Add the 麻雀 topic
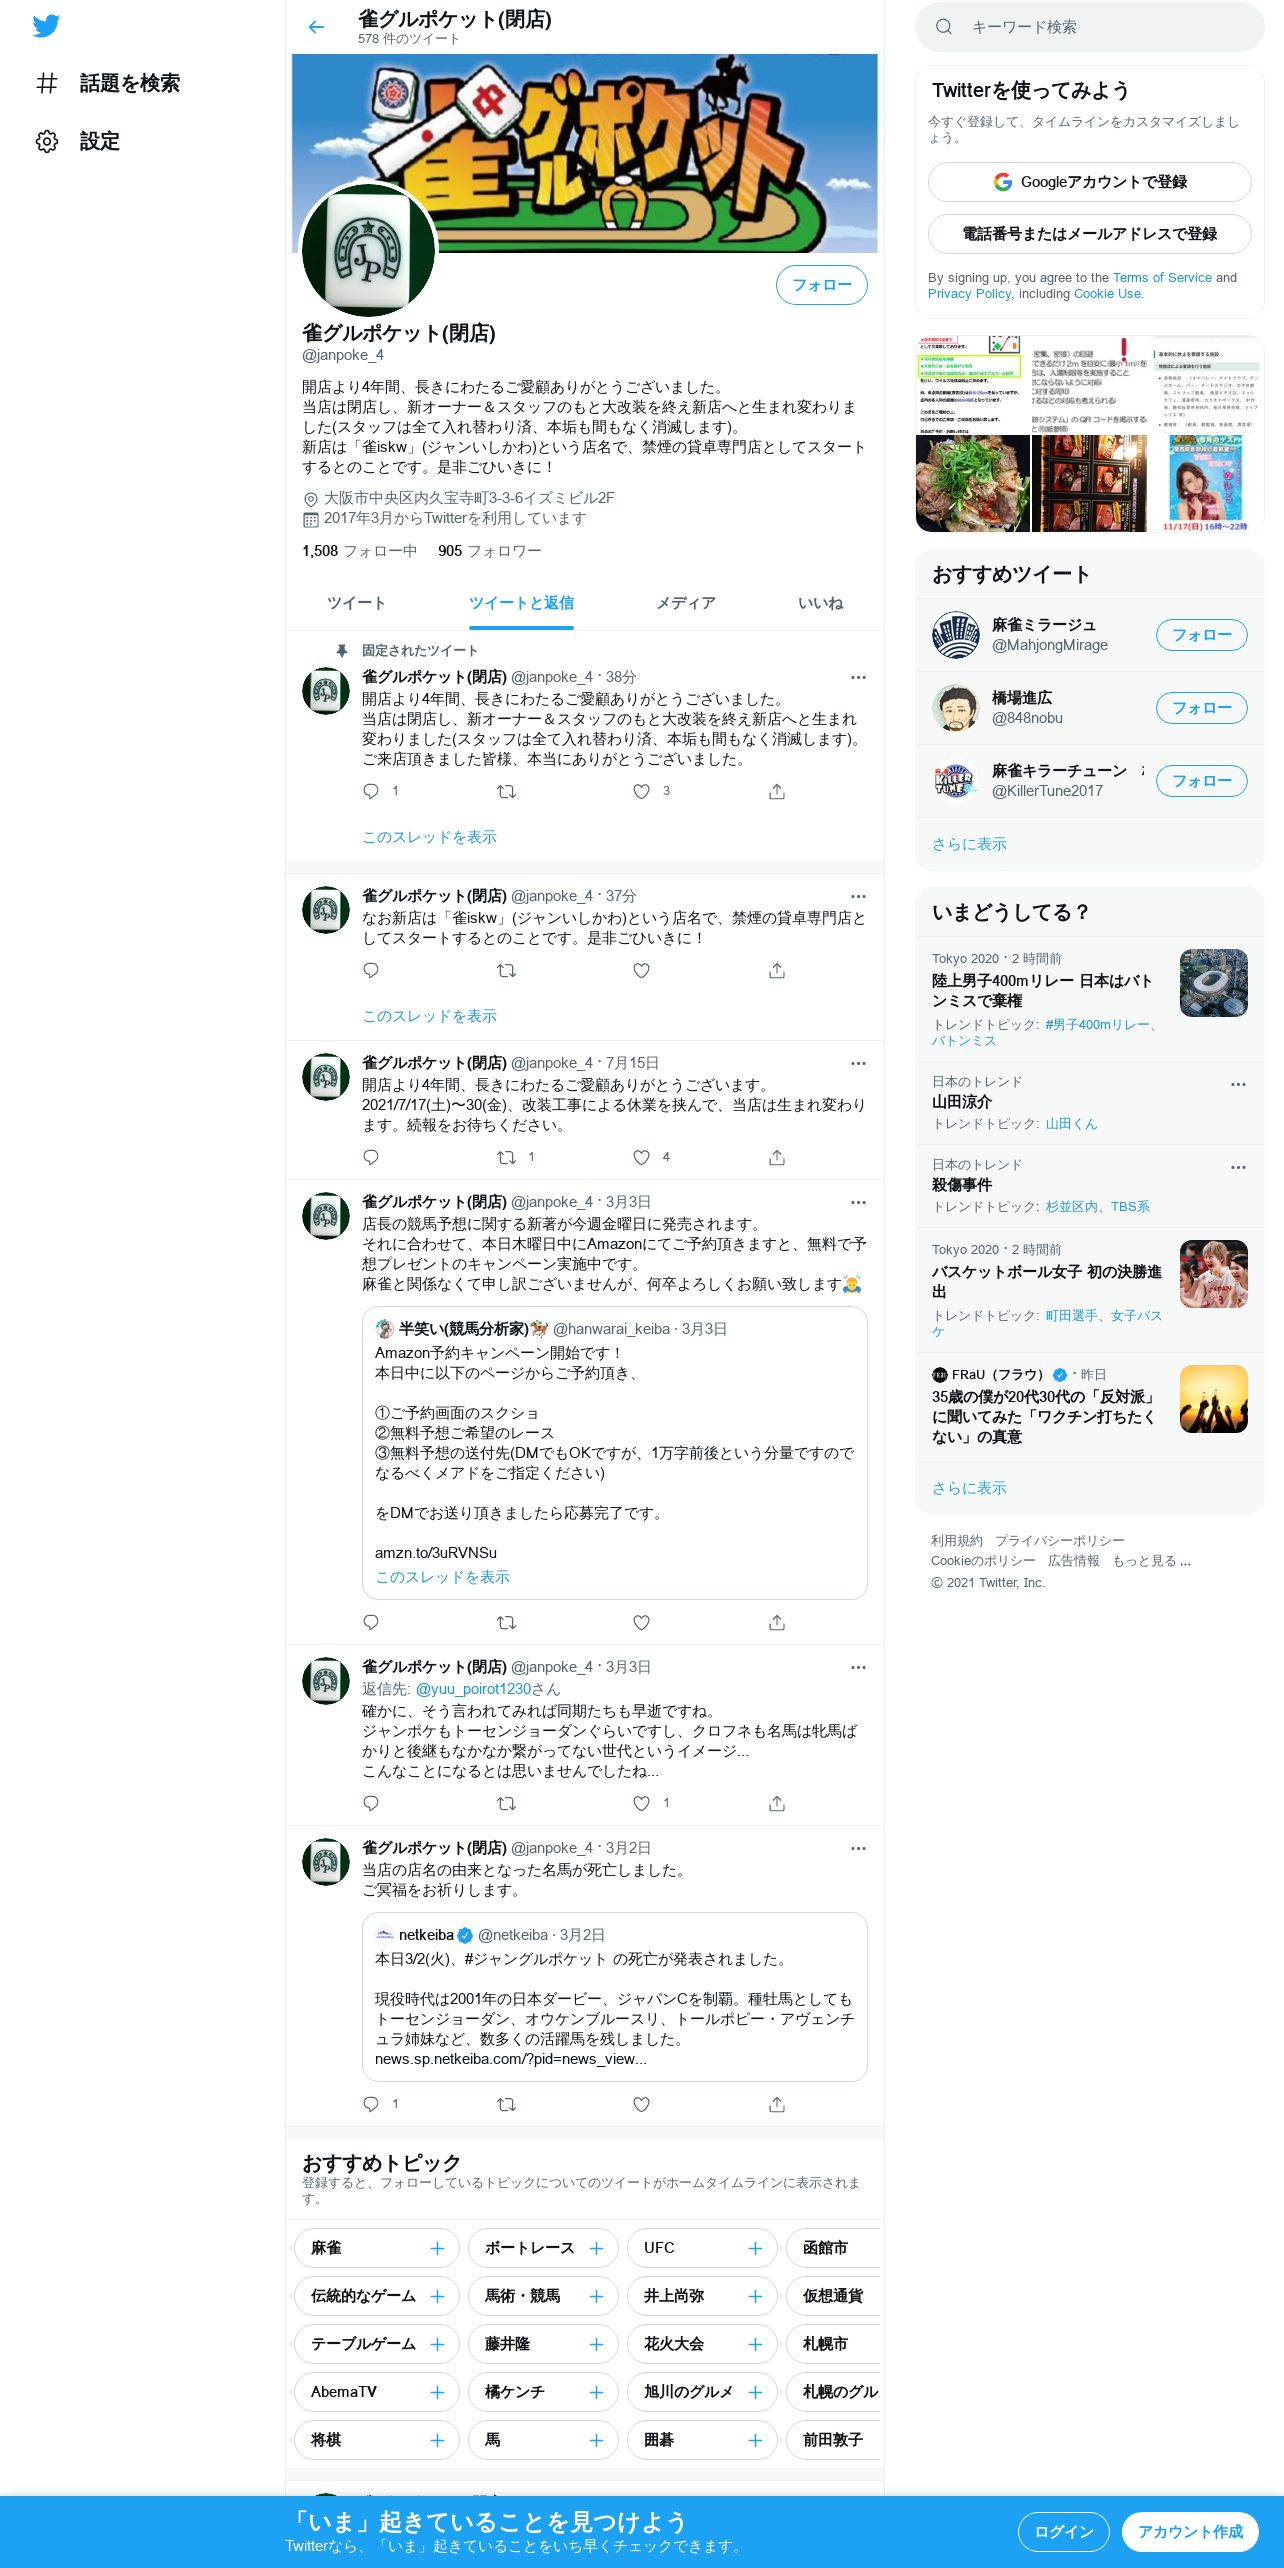 (437, 2248)
